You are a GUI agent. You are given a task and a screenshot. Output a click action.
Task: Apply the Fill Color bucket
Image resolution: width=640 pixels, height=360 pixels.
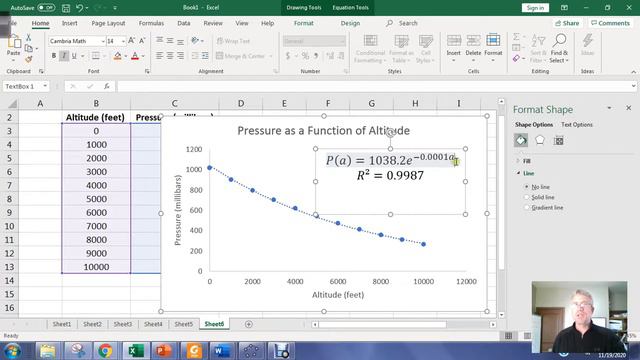point(118,56)
